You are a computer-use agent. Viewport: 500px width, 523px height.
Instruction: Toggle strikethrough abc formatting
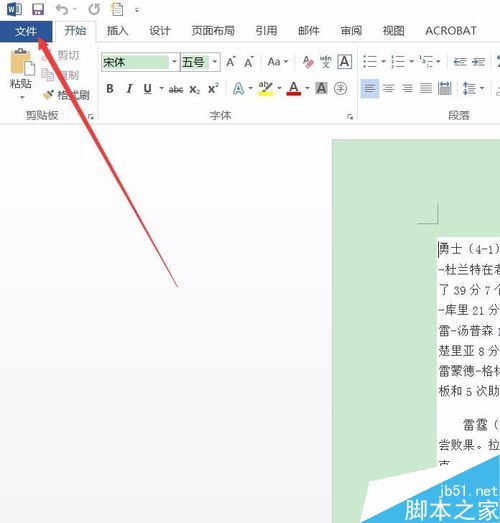click(x=176, y=89)
